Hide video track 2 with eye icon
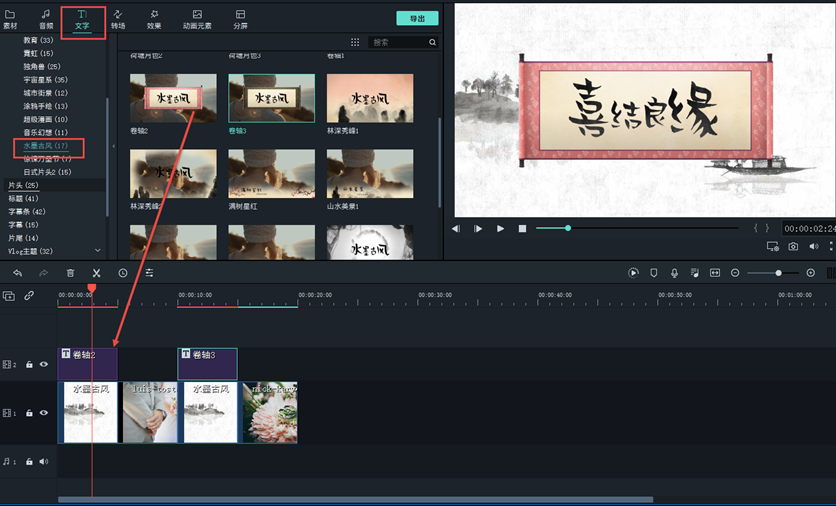This screenshot has height=506, width=836. (x=44, y=364)
